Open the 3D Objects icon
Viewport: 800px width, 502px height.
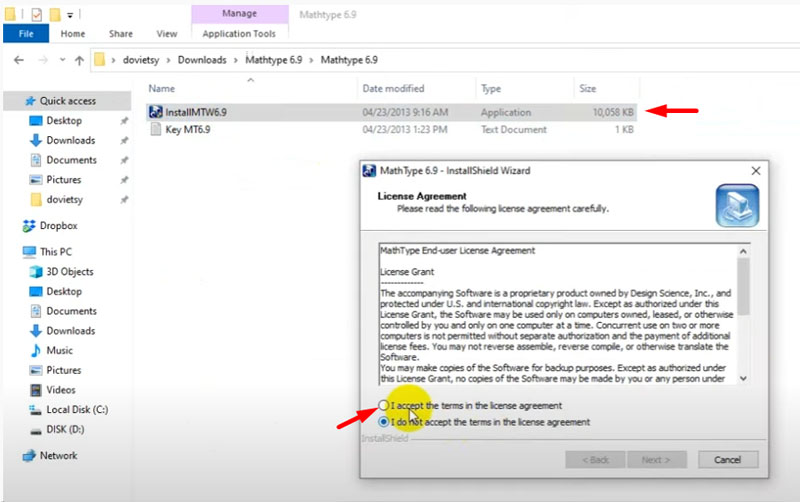coord(36,271)
